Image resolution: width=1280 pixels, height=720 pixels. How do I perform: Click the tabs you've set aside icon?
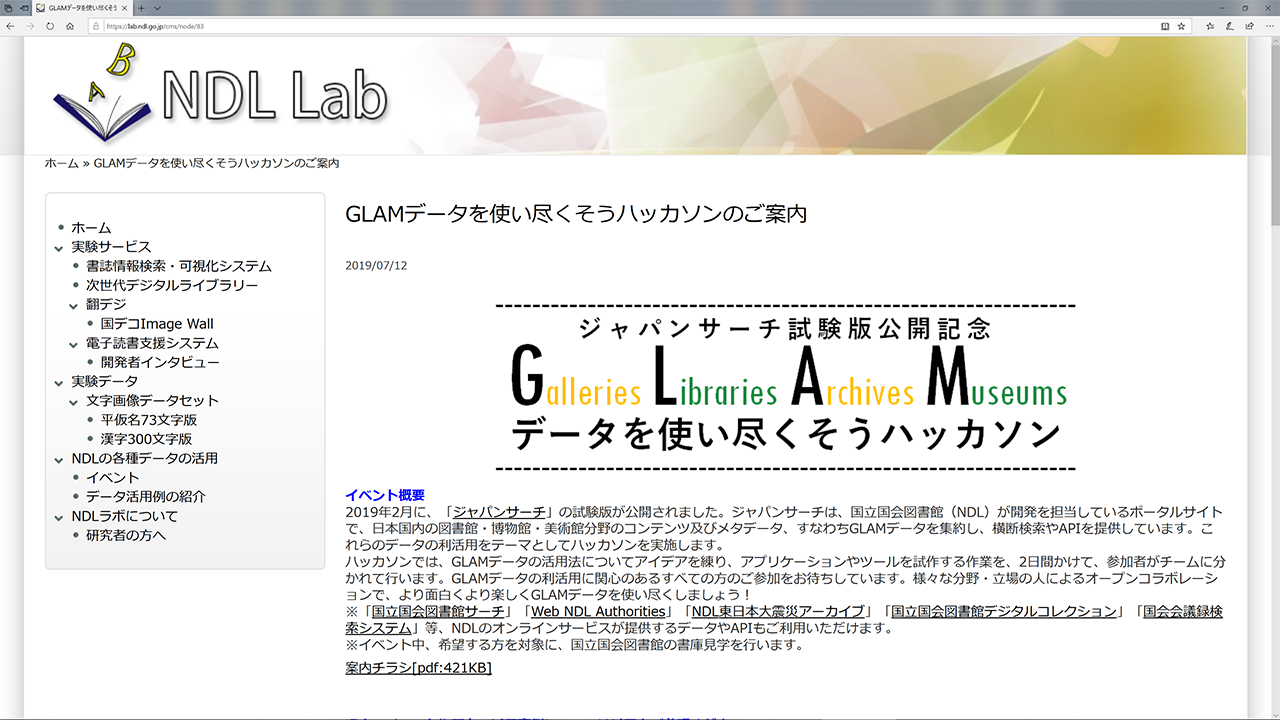pos(8,8)
